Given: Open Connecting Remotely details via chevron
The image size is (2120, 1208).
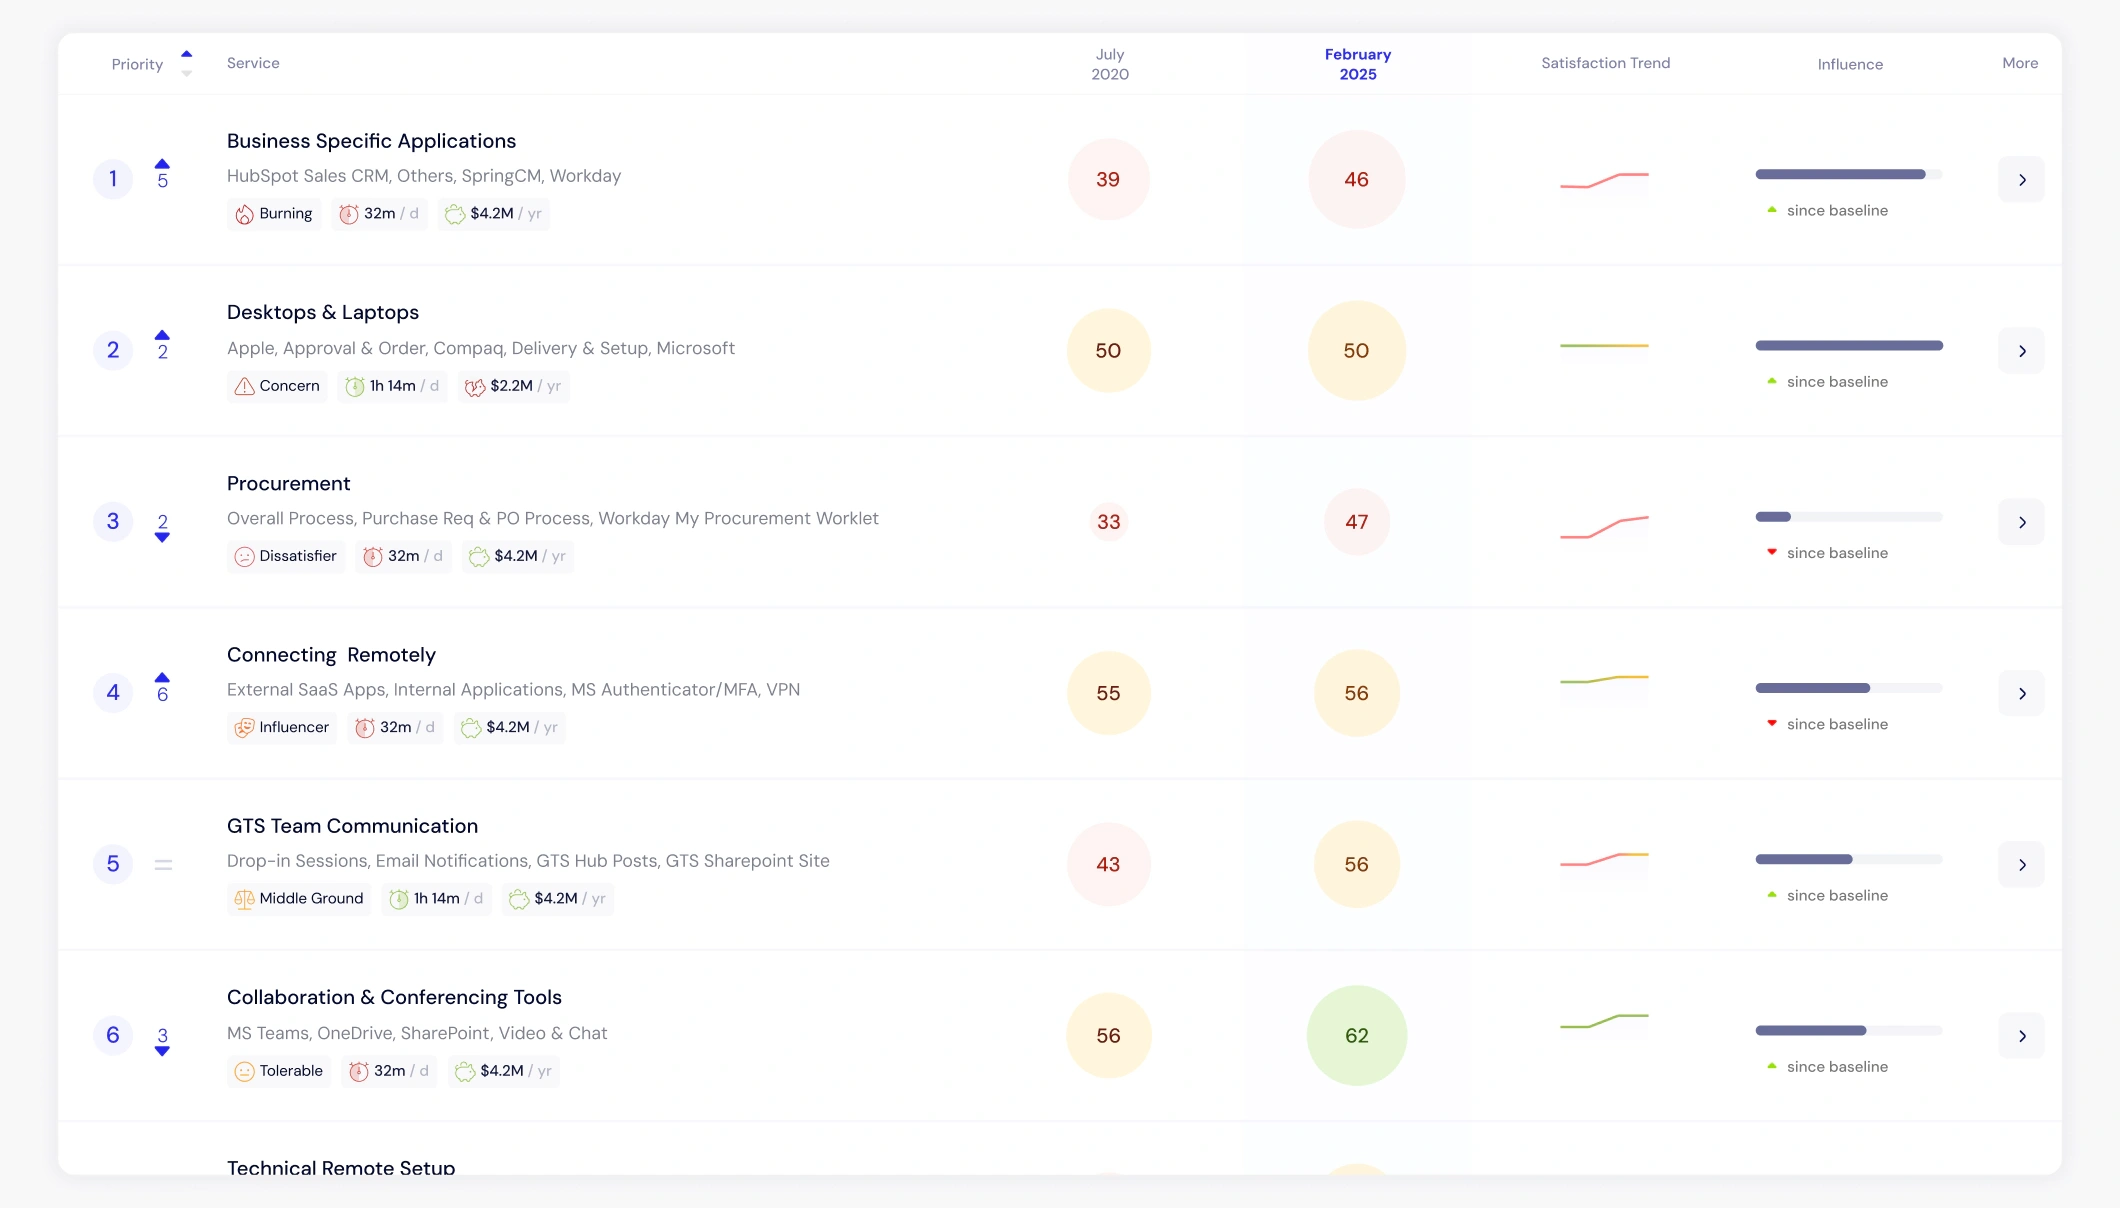Looking at the screenshot, I should [x=2021, y=693].
